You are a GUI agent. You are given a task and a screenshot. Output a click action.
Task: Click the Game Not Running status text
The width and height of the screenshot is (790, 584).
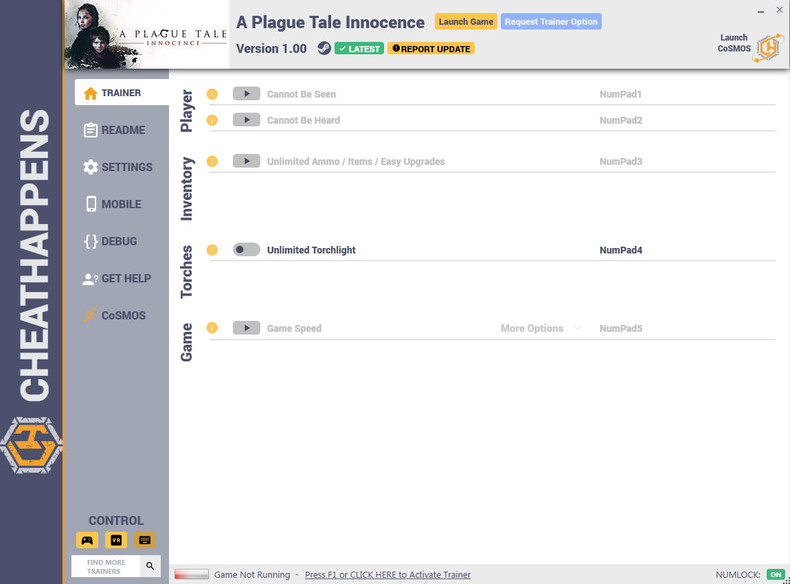click(252, 574)
